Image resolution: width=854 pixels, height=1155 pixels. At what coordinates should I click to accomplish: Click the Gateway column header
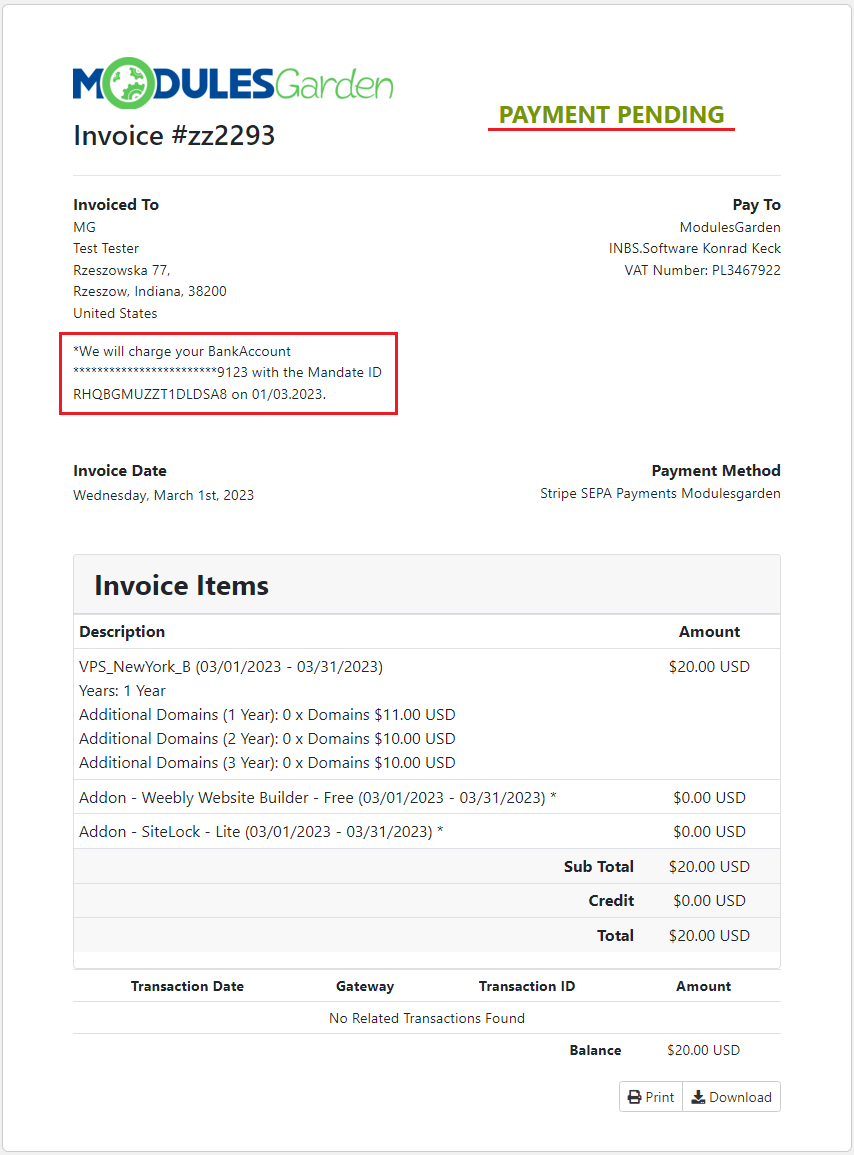pyautogui.click(x=365, y=986)
